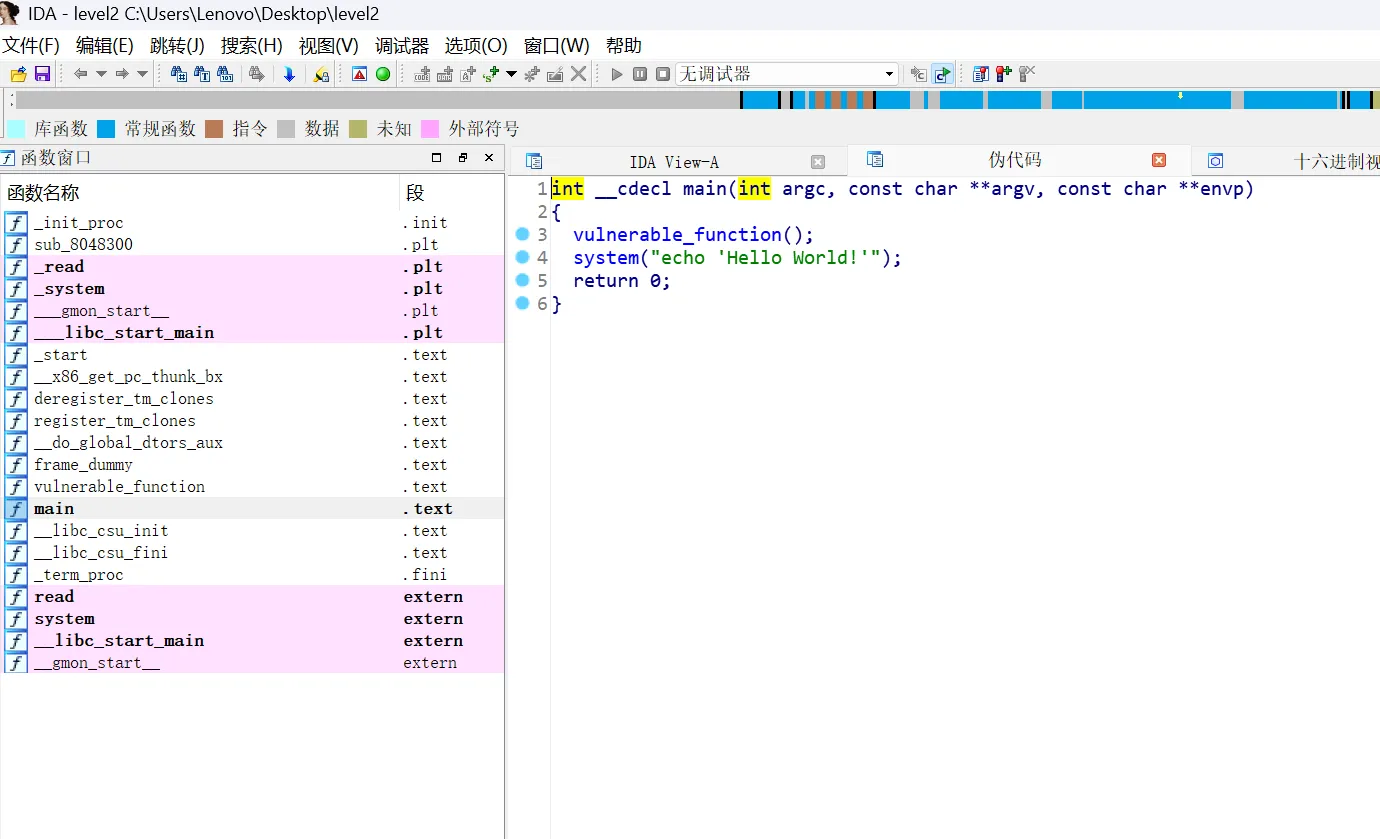Open the 无调试器 debugger selection dropdown
Screen dimensions: 1380x839
tap(787, 74)
